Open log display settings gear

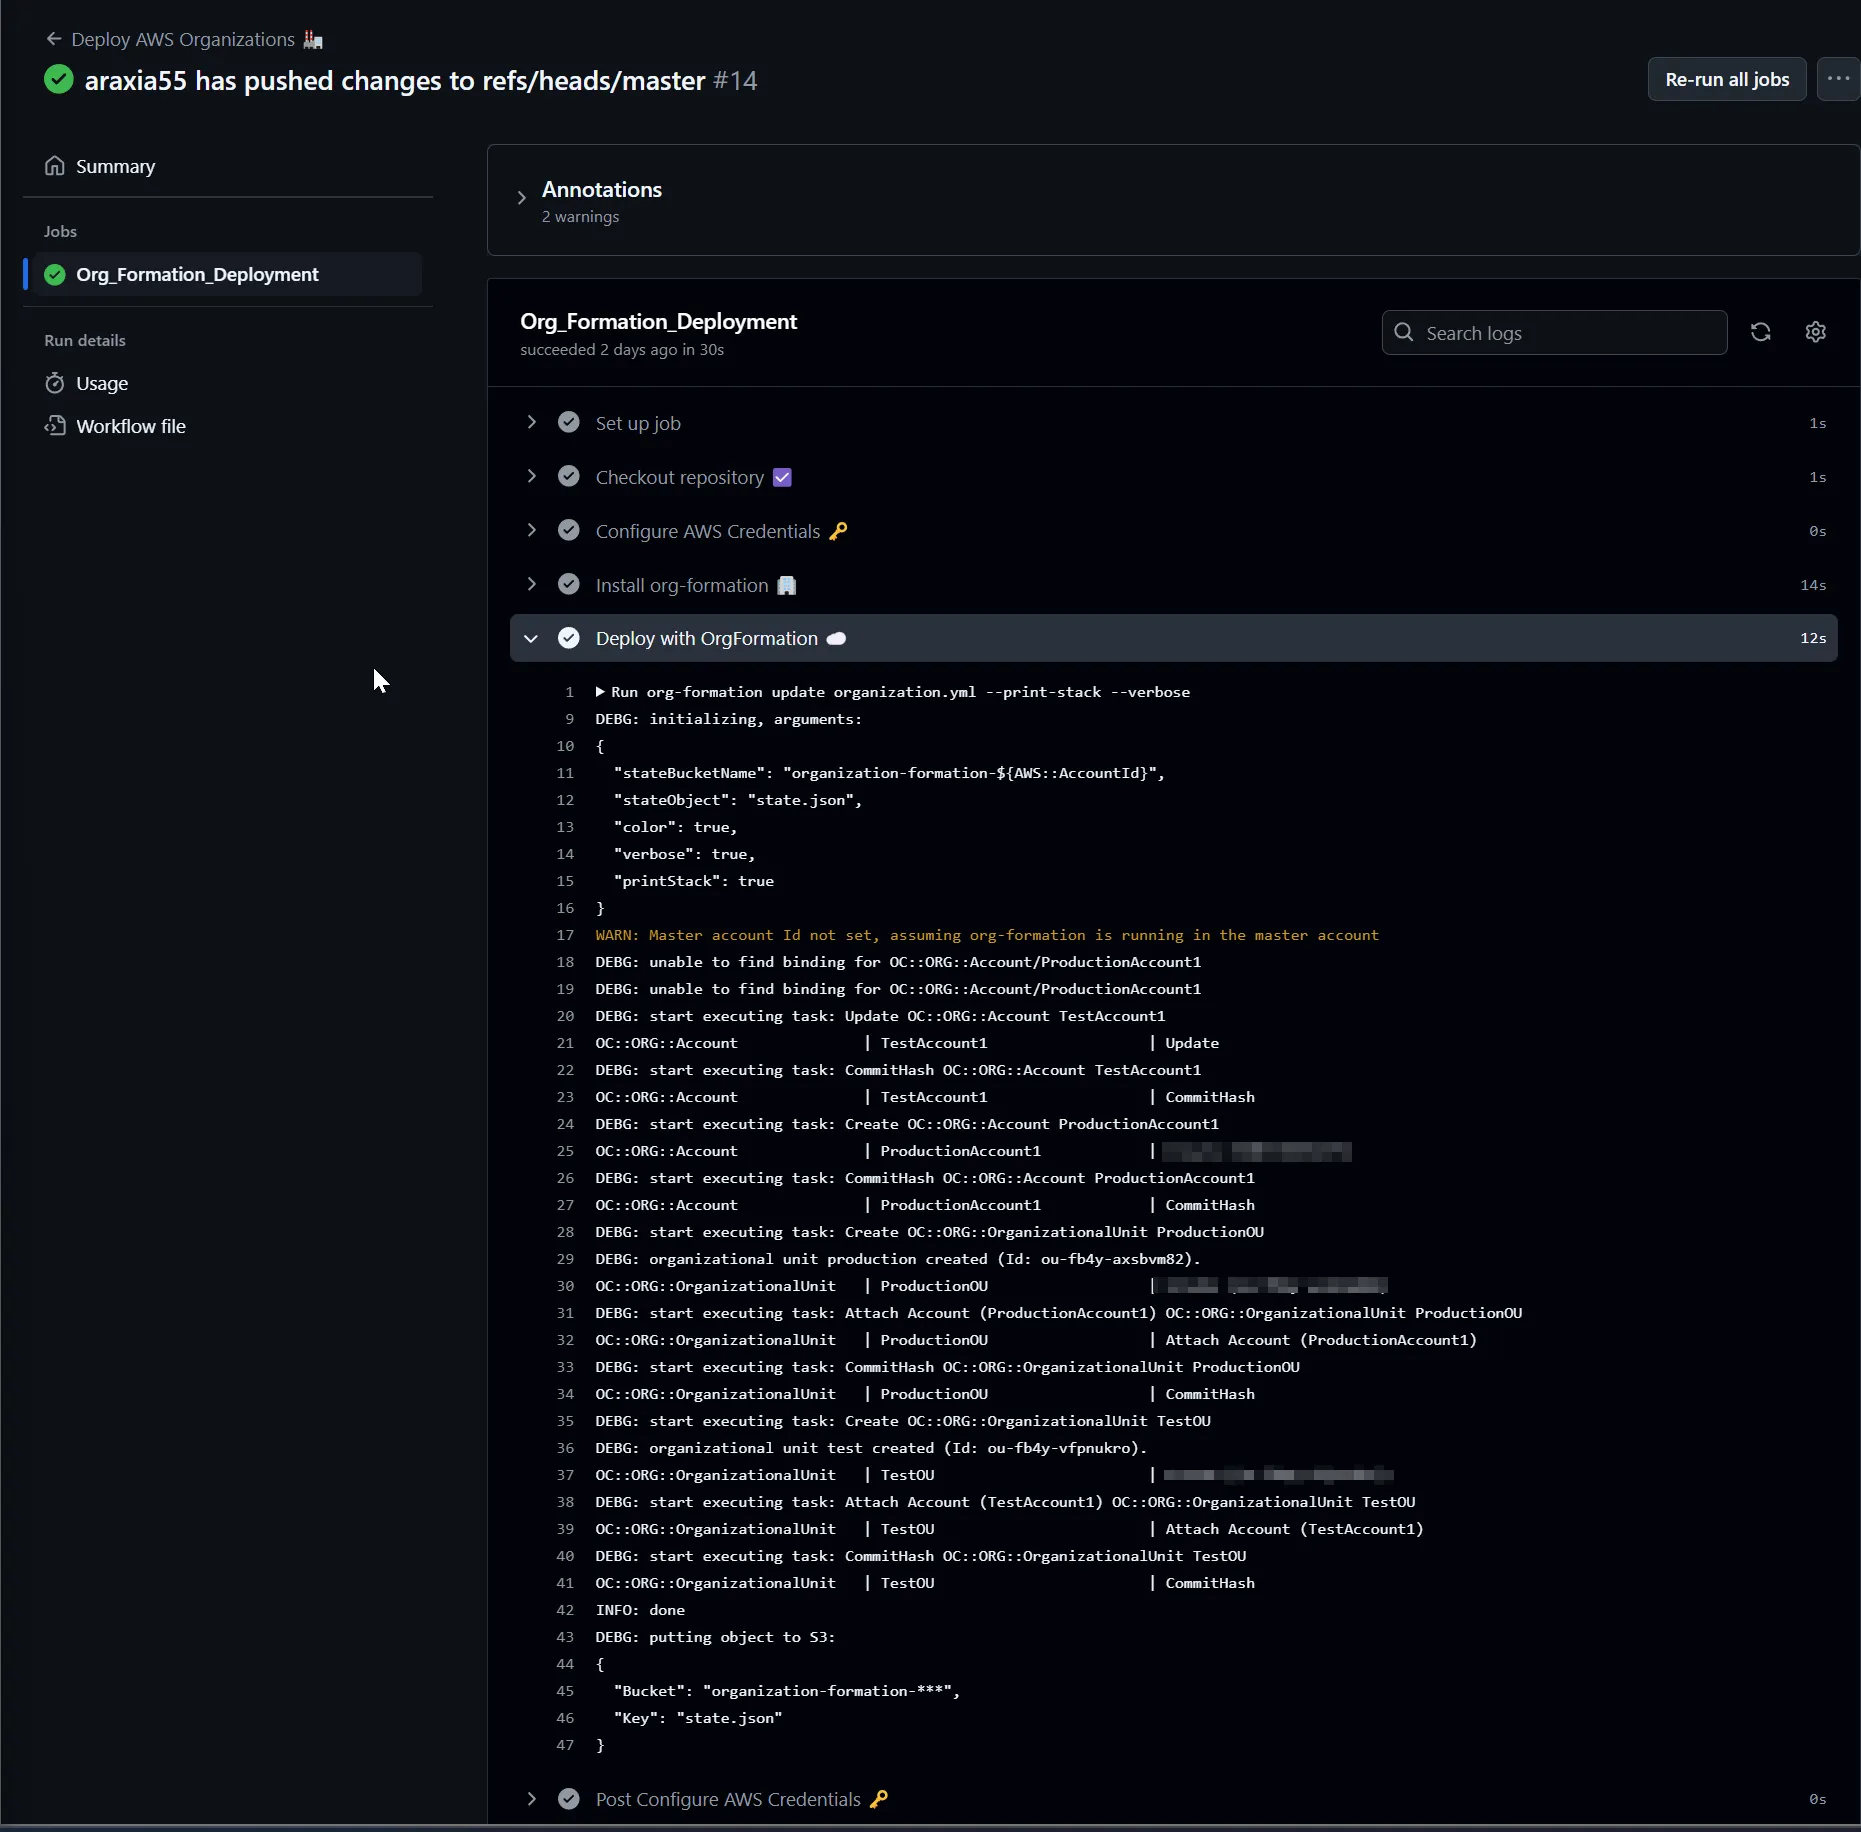tap(1816, 332)
